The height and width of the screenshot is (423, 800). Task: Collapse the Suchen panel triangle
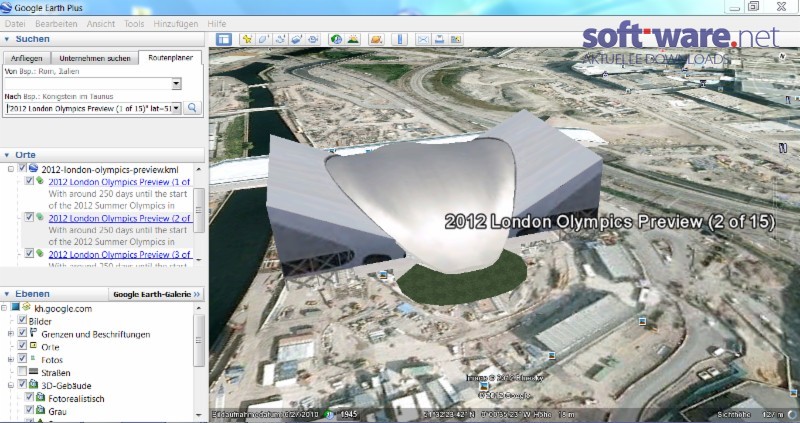pyautogui.click(x=7, y=39)
